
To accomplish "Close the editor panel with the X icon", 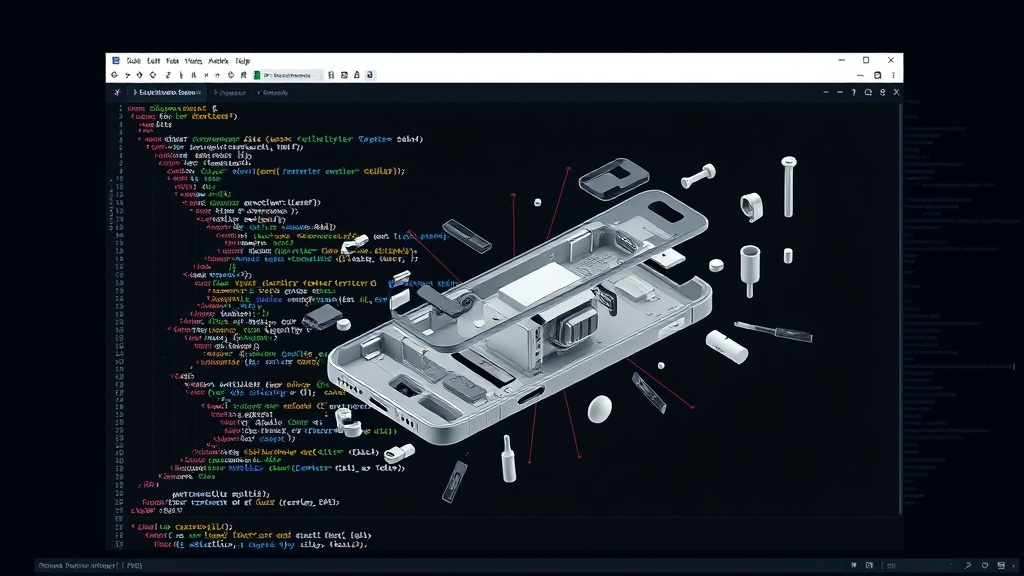I will pyautogui.click(x=896, y=93).
